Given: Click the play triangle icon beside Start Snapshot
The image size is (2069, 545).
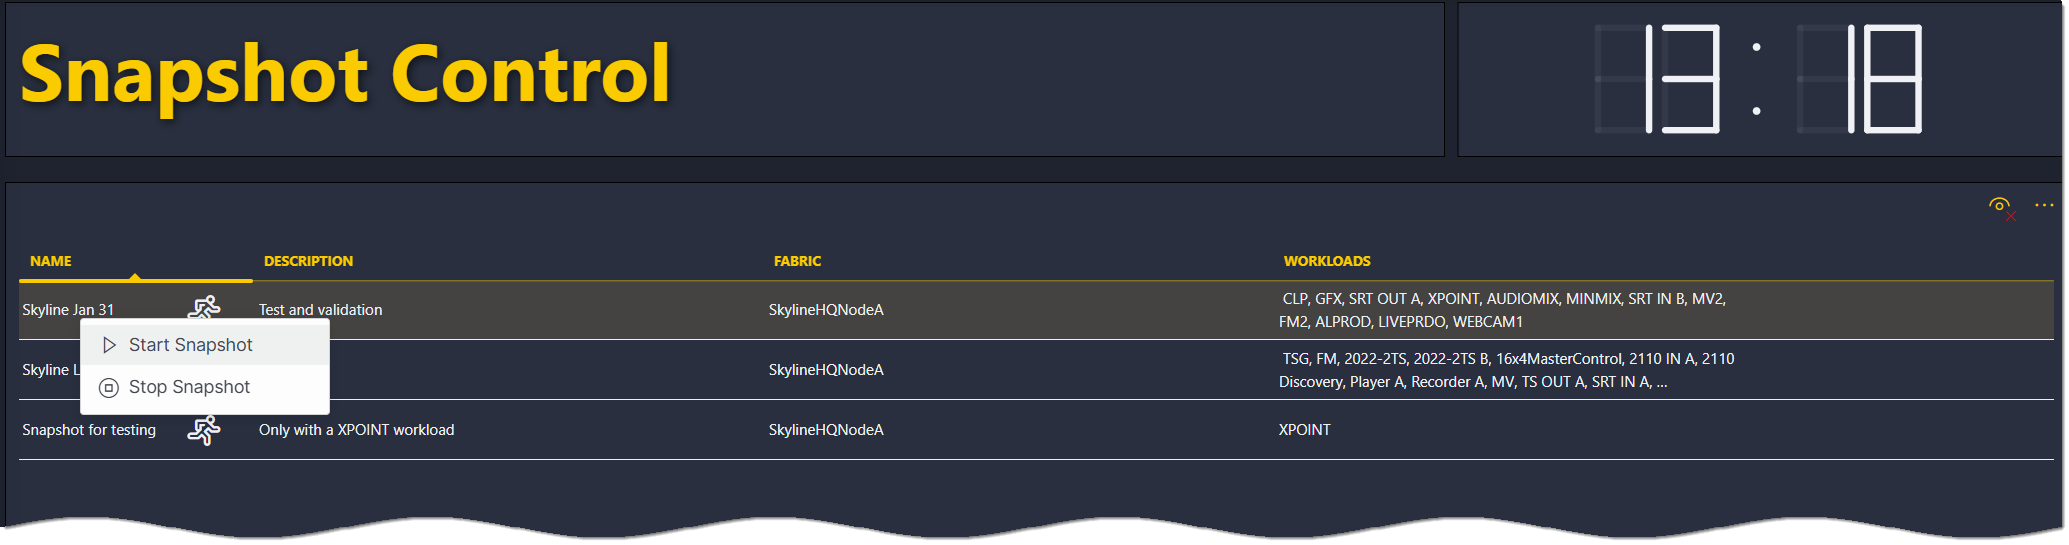Looking at the screenshot, I should coord(109,345).
